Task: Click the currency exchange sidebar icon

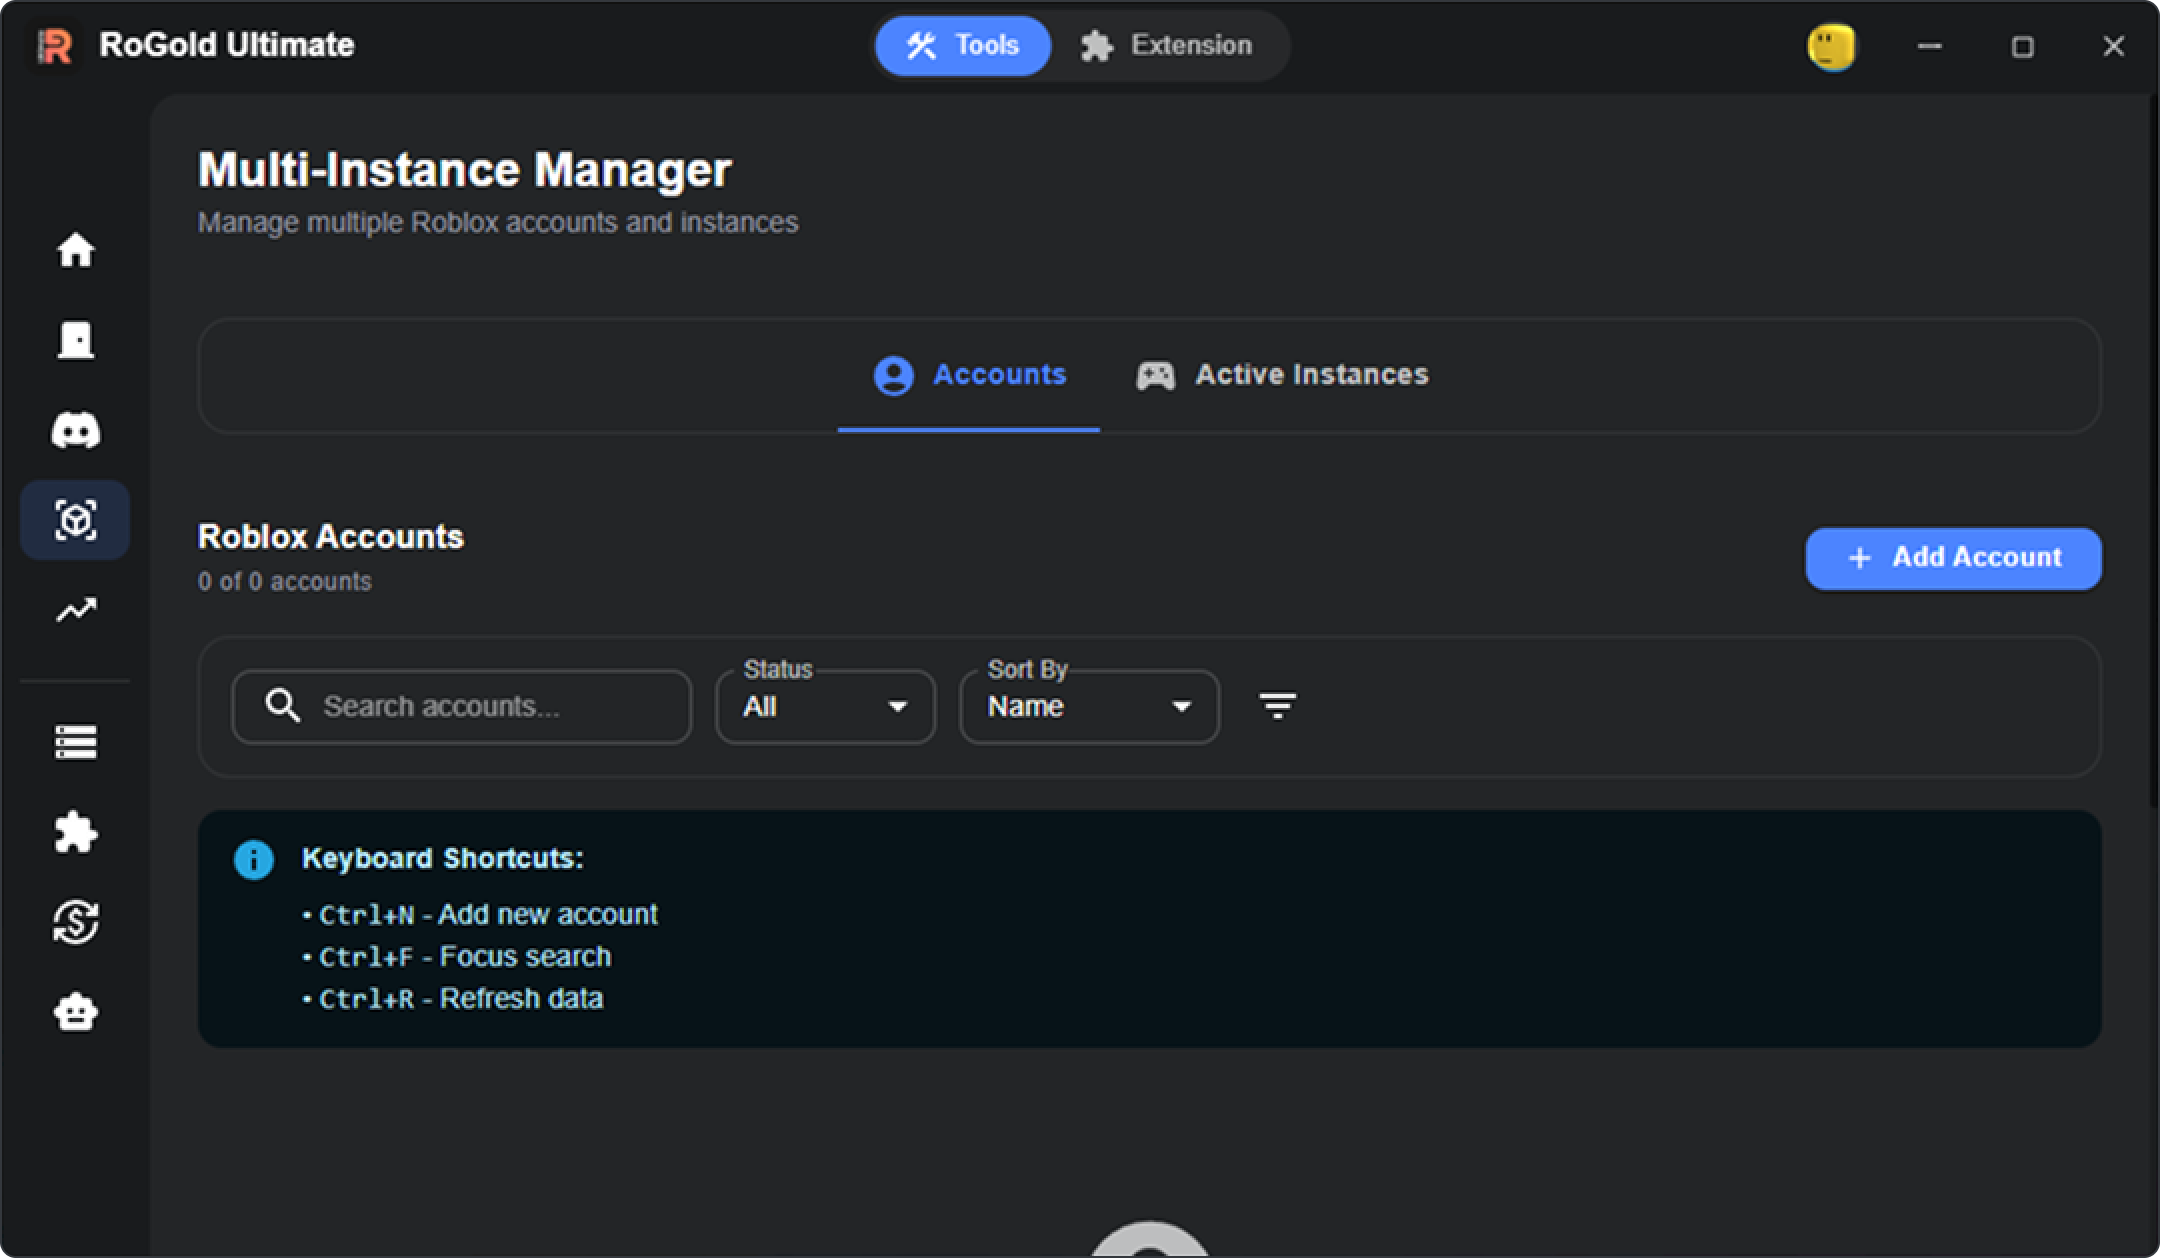Action: point(75,922)
